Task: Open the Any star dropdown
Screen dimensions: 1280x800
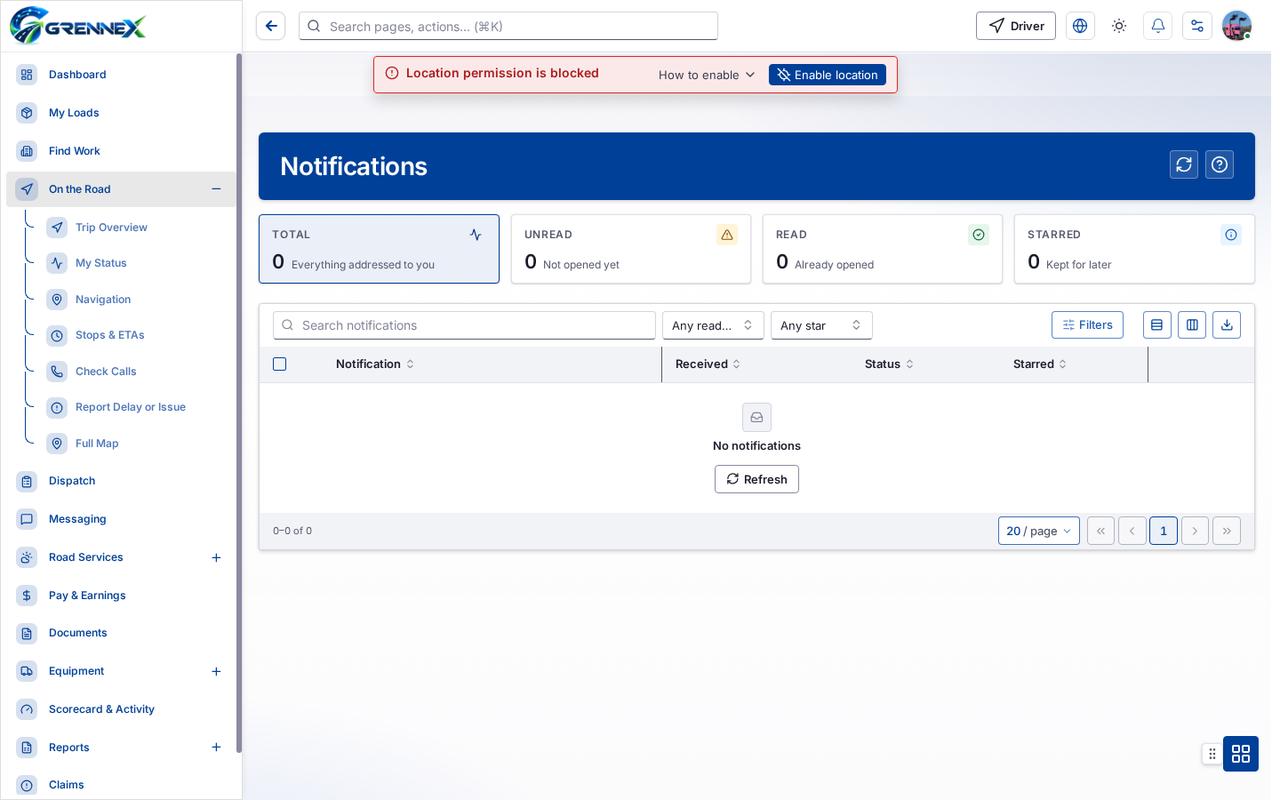Action: pos(822,325)
